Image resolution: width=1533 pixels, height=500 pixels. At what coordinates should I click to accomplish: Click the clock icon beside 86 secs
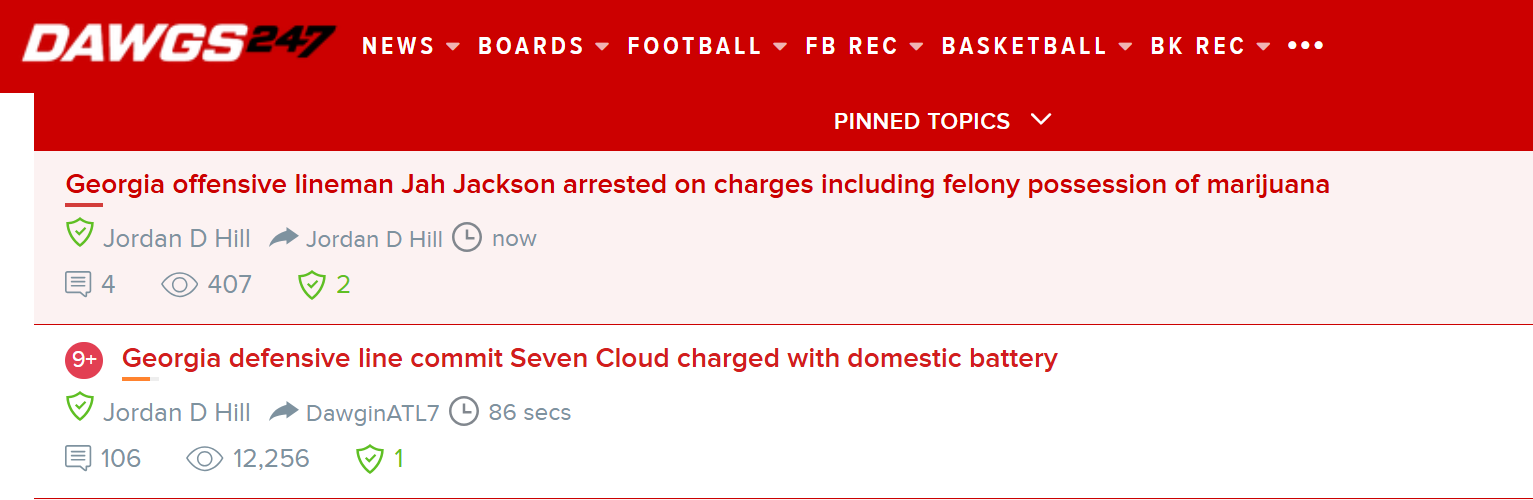click(464, 411)
